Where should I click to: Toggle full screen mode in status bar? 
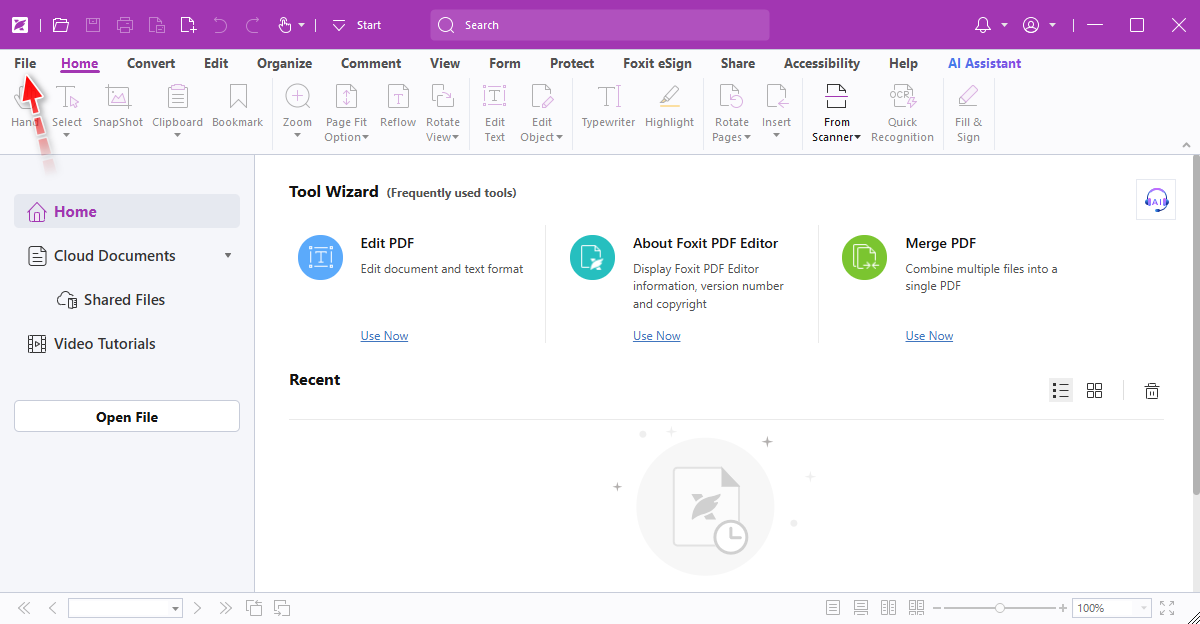point(1167,608)
